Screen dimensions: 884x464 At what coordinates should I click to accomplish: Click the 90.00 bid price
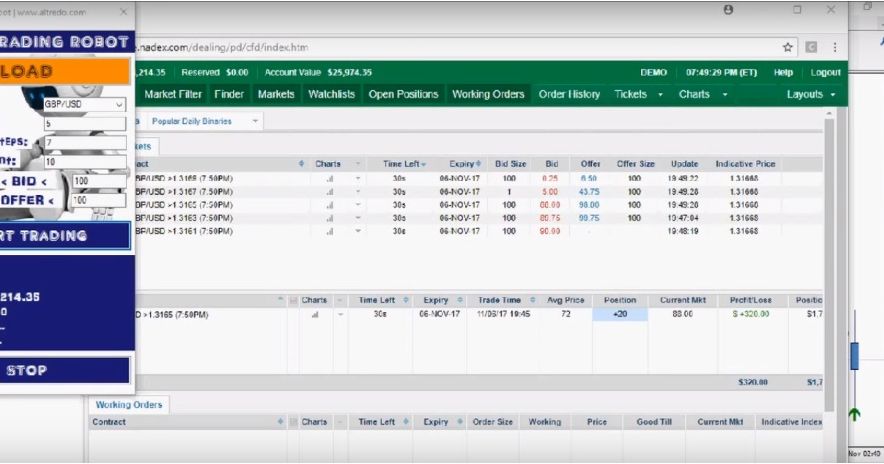(x=550, y=231)
